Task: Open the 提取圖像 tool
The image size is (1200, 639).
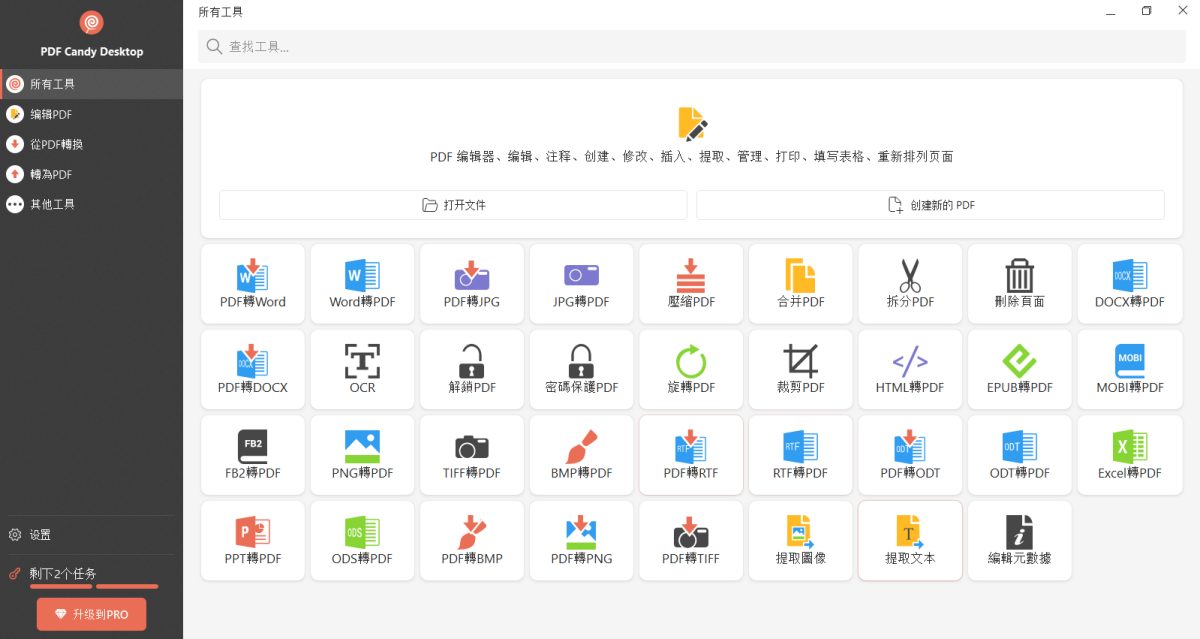Action: click(x=800, y=540)
